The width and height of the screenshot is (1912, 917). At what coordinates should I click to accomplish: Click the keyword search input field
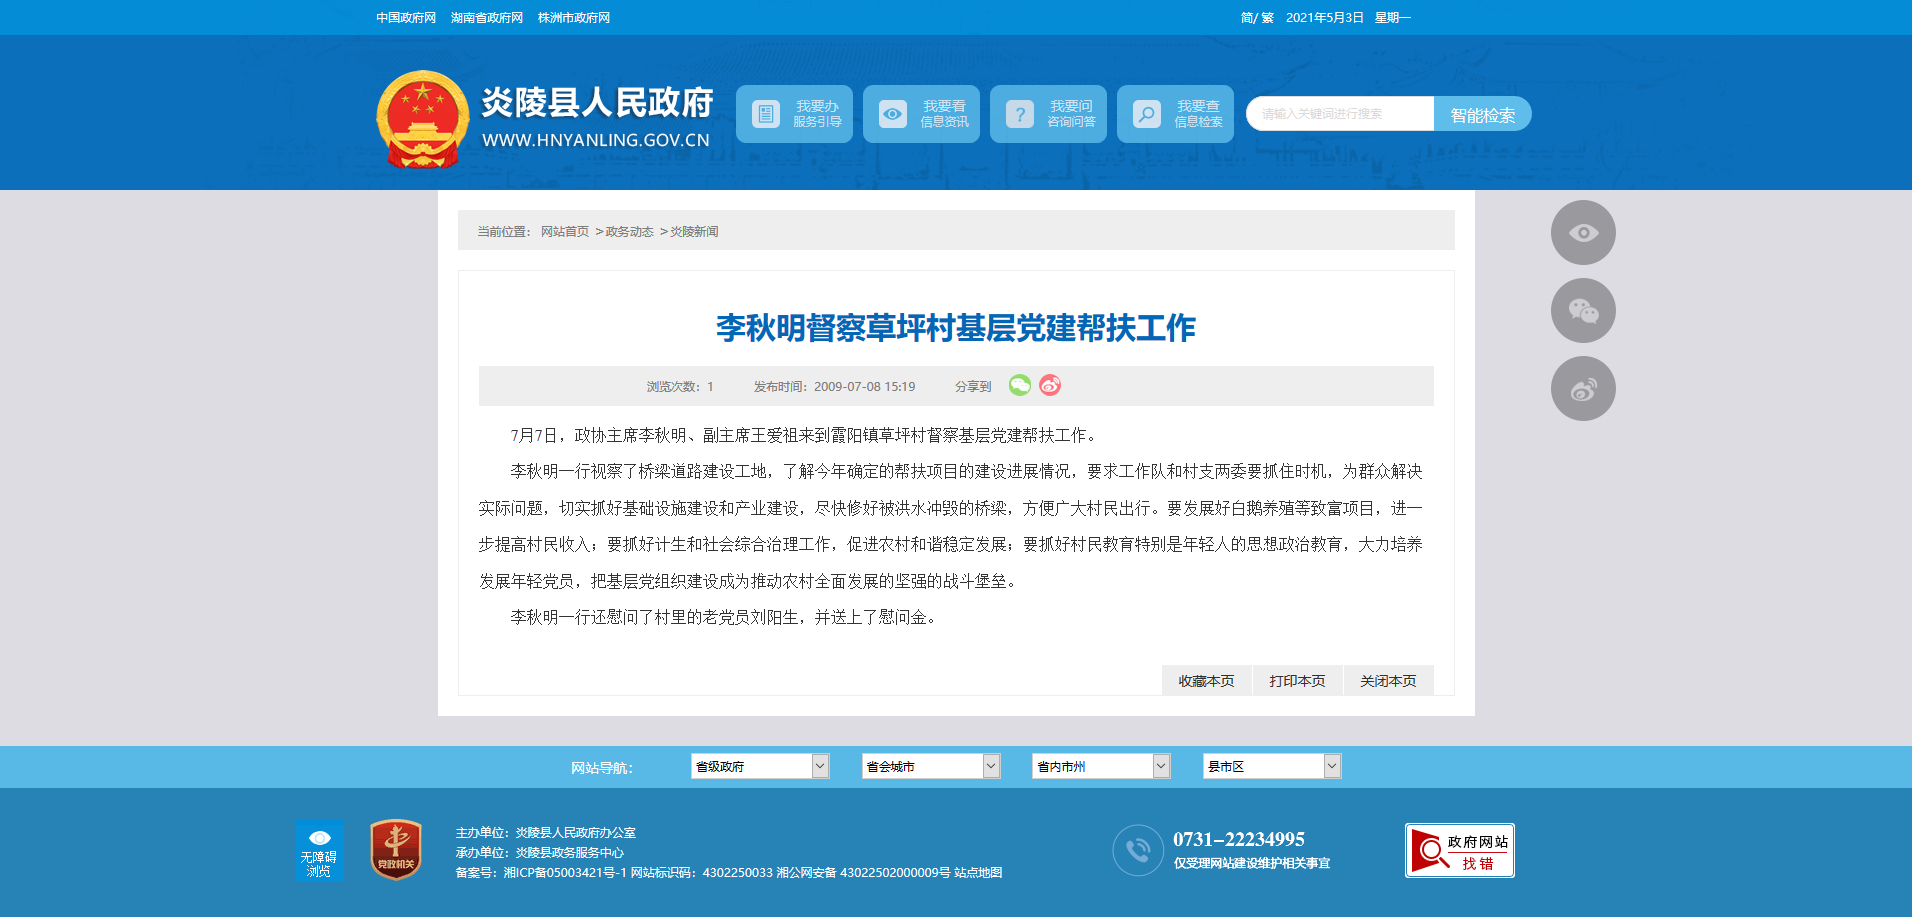[1340, 114]
